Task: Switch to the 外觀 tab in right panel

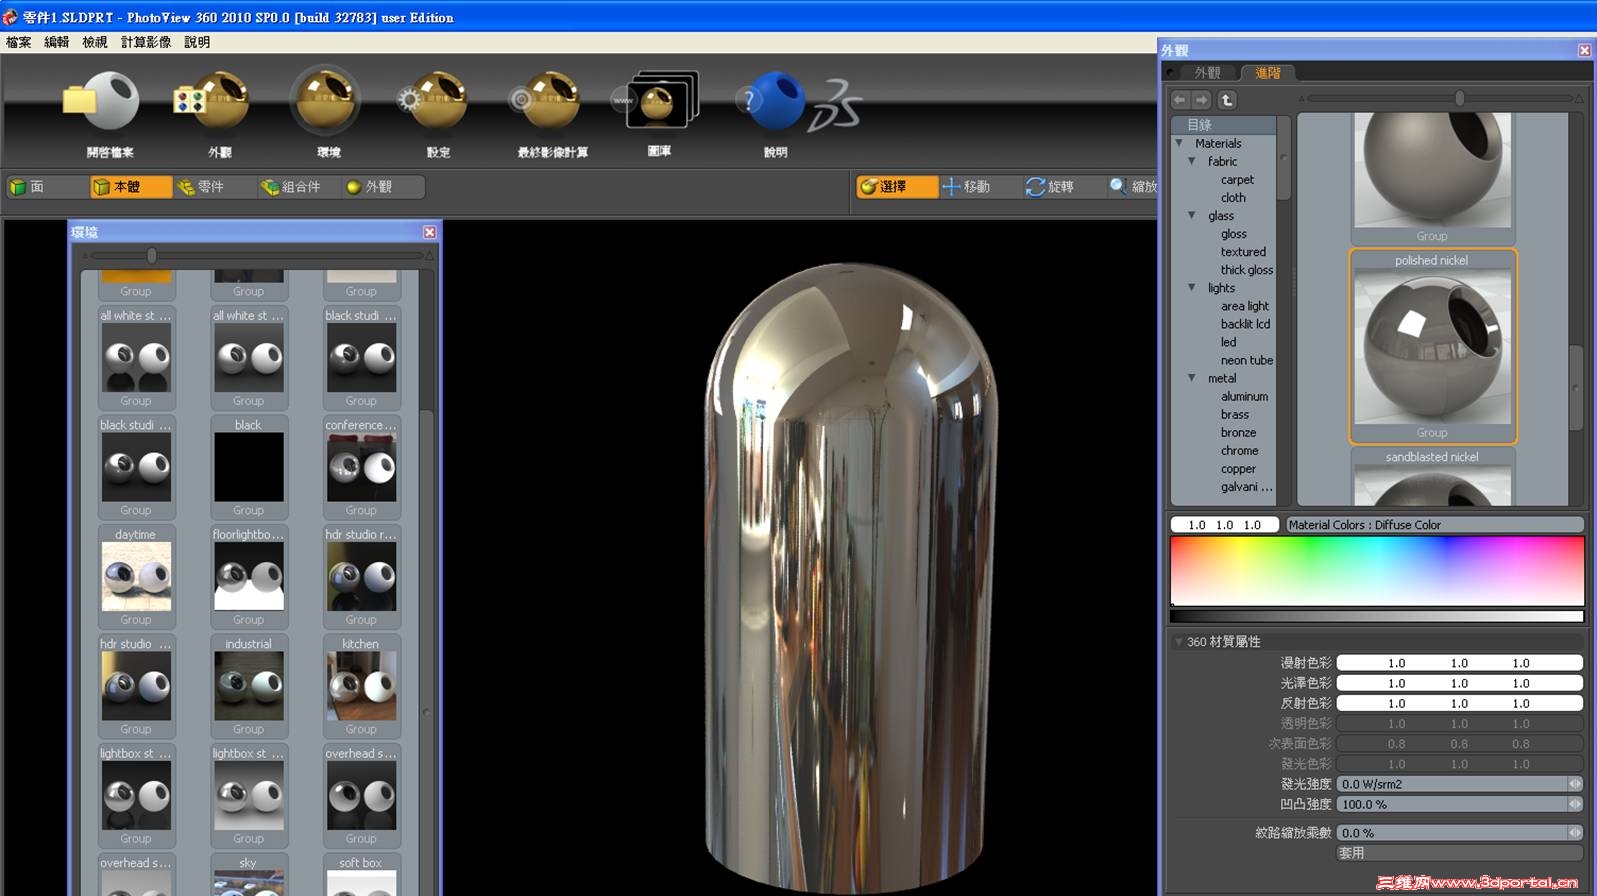Action: click(x=1207, y=73)
